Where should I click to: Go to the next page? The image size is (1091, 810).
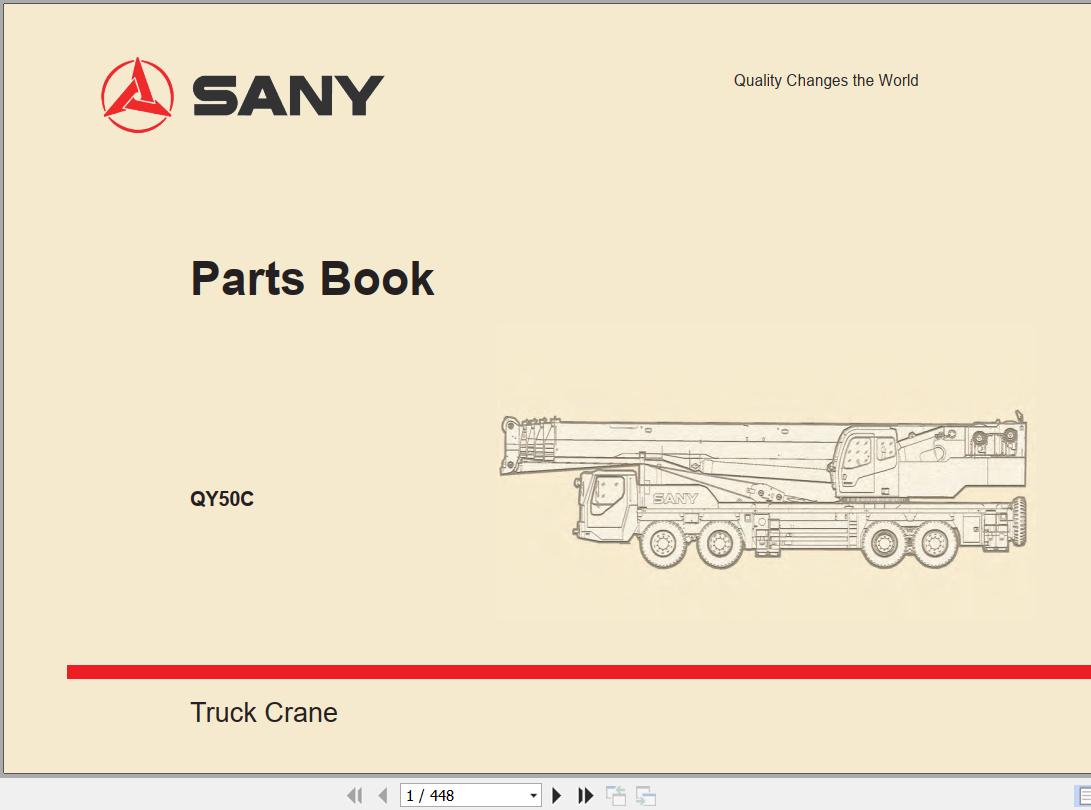click(557, 795)
